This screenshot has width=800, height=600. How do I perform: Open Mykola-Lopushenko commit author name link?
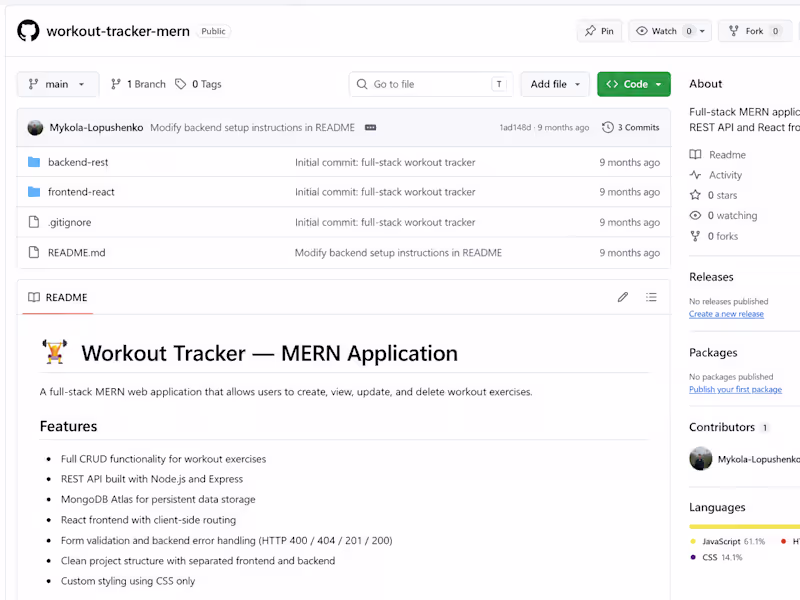(x=96, y=128)
